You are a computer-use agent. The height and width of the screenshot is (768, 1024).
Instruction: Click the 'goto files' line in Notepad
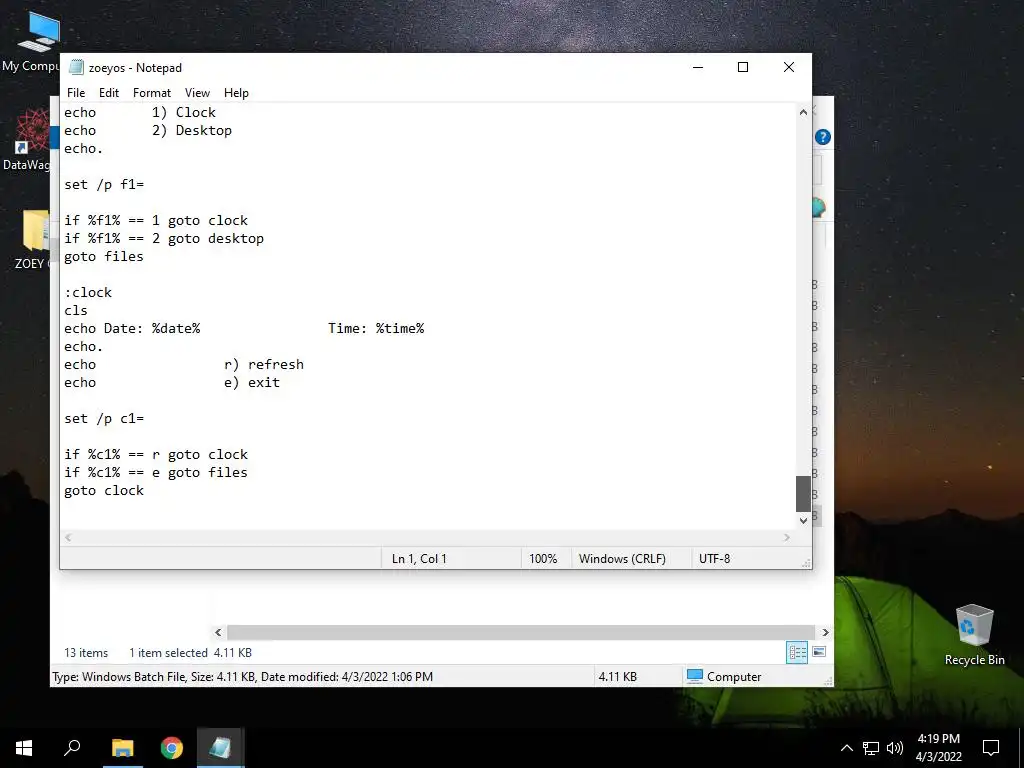pos(104,256)
